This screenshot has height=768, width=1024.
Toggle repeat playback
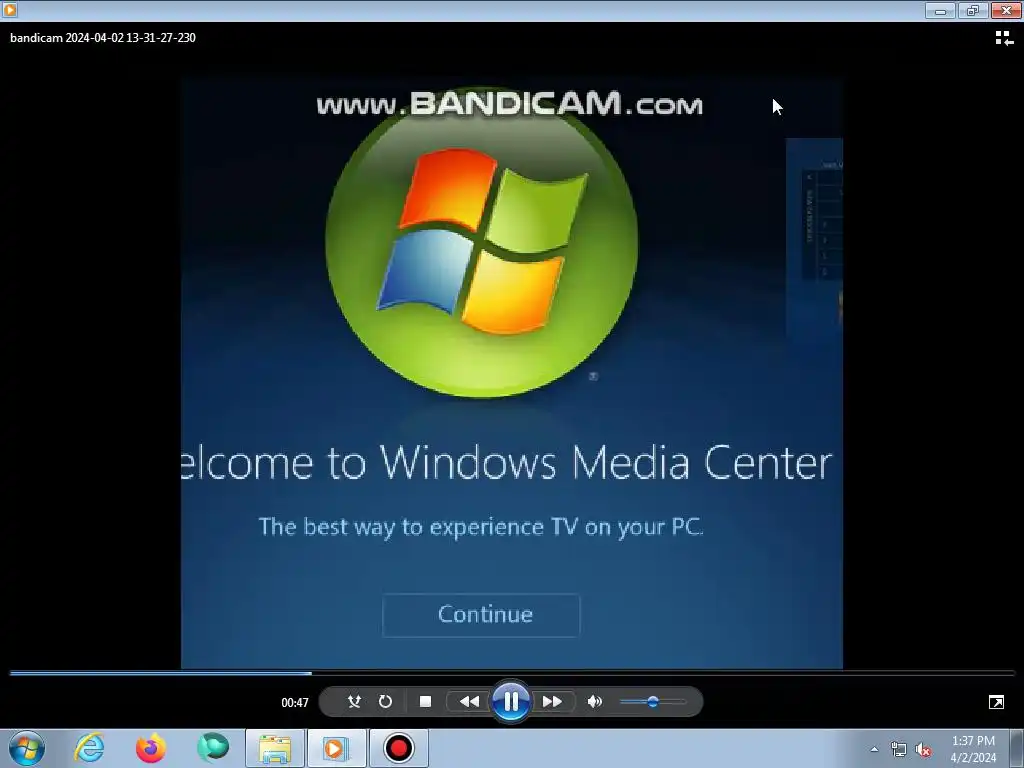pos(385,702)
